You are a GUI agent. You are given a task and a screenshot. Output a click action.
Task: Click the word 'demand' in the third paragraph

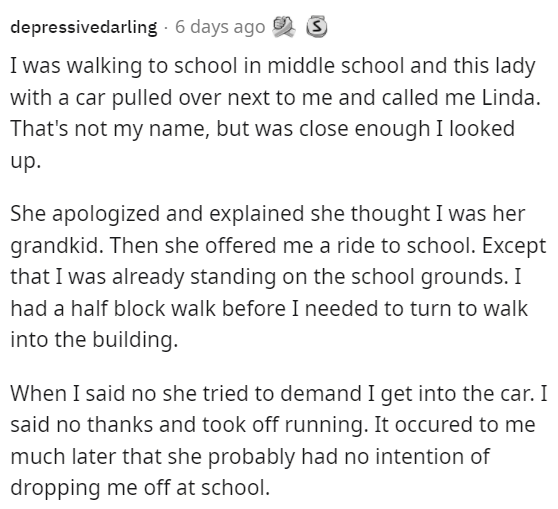pyautogui.click(x=321, y=393)
